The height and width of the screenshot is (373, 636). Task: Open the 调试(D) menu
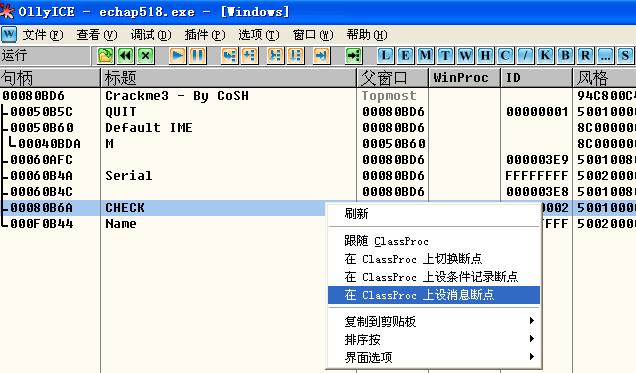click(x=151, y=35)
